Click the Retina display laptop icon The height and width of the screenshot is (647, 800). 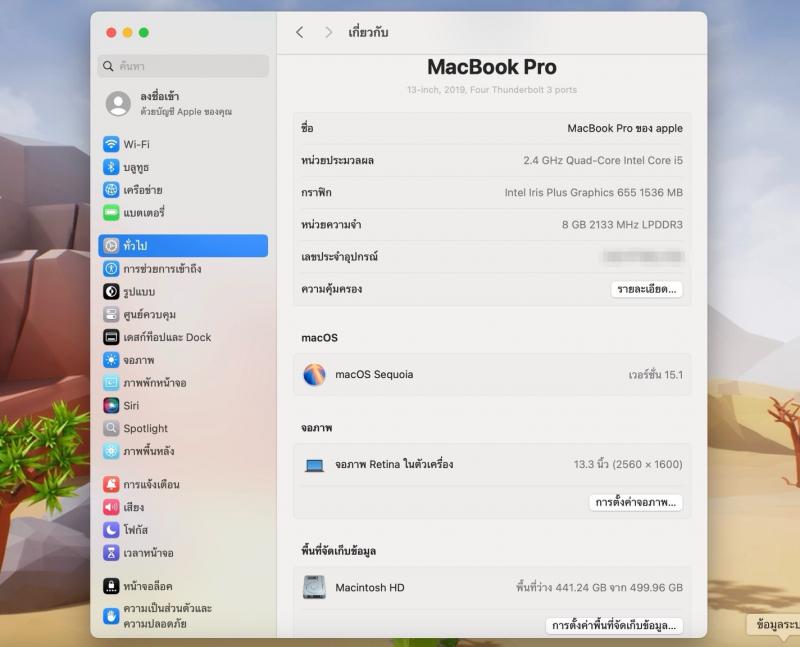pyautogui.click(x=314, y=465)
